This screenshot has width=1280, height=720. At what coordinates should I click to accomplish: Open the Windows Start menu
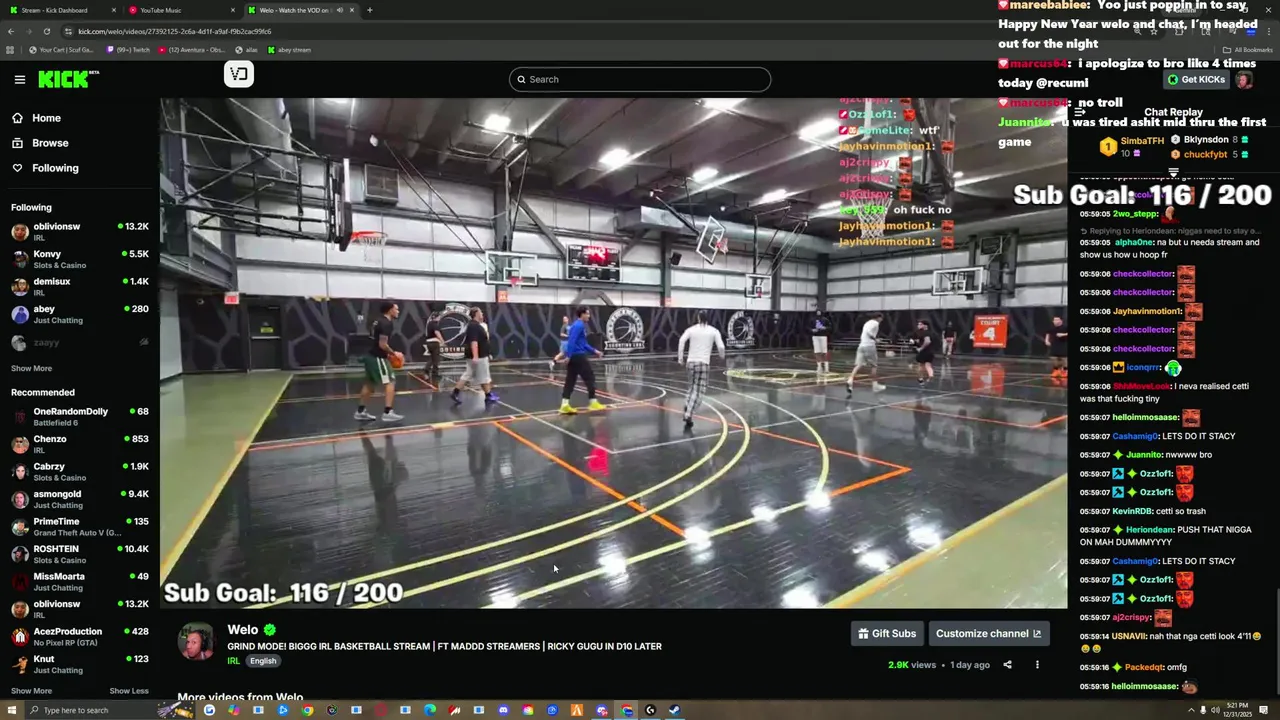point(11,710)
